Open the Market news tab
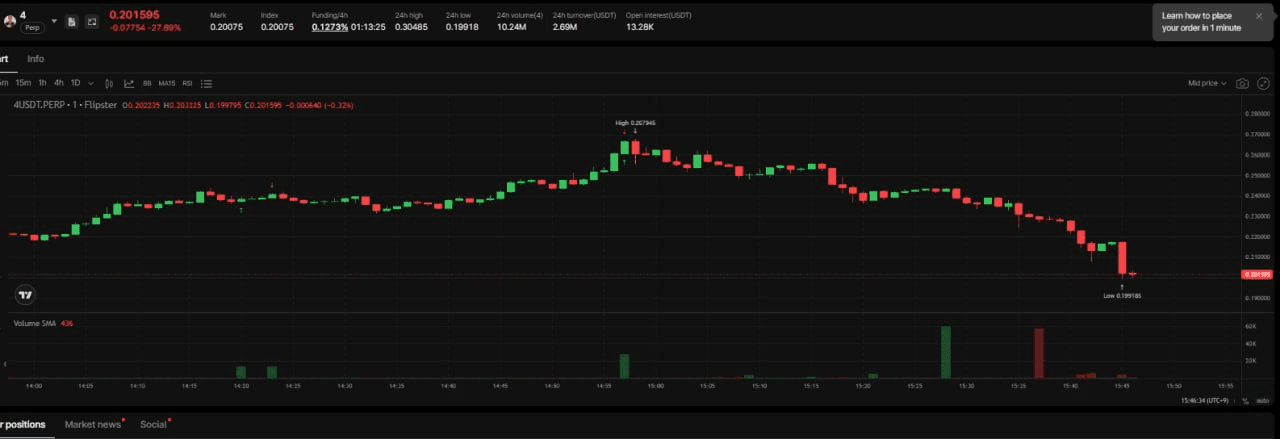 pyautogui.click(x=93, y=424)
